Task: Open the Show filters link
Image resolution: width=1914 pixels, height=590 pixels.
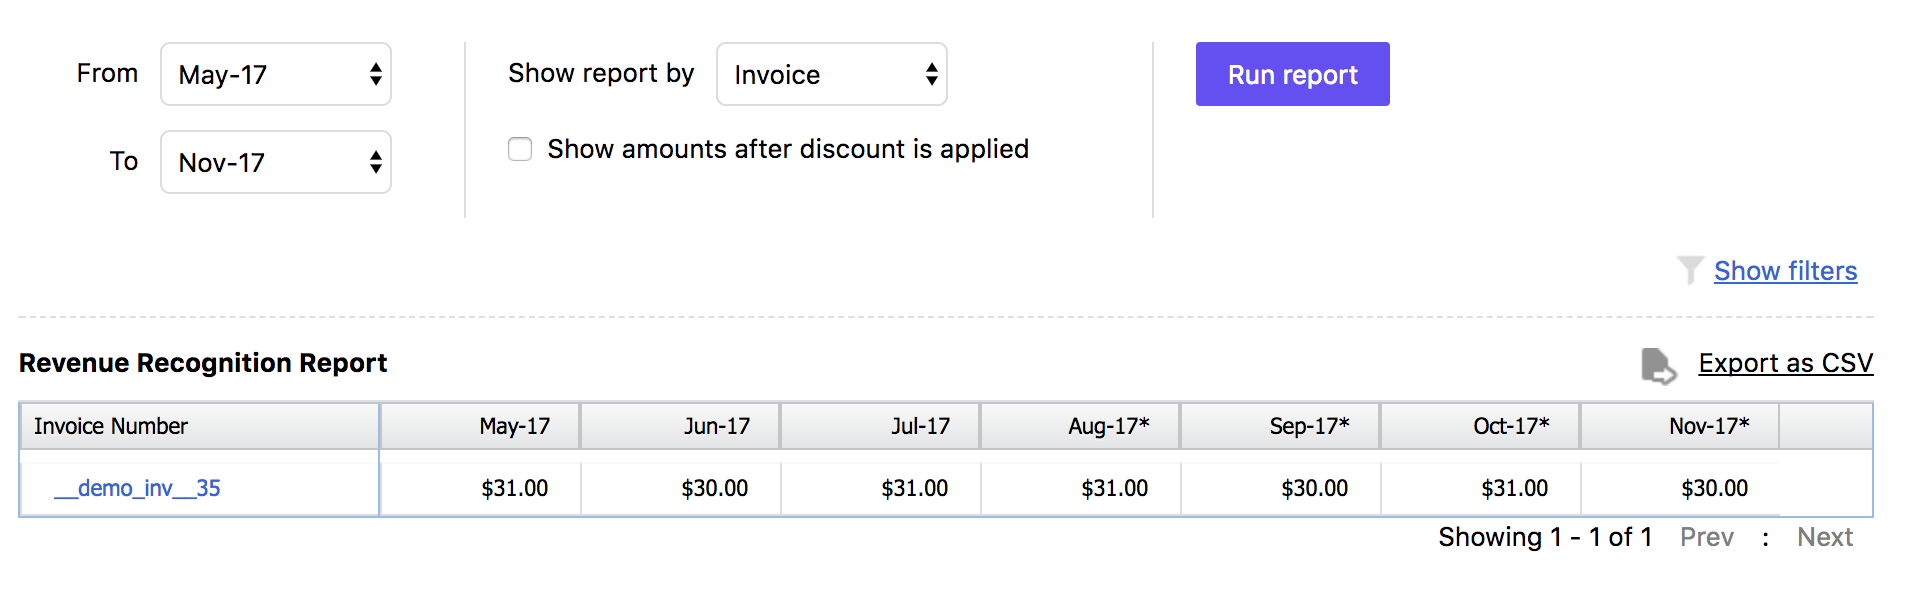Action: coord(1785,271)
